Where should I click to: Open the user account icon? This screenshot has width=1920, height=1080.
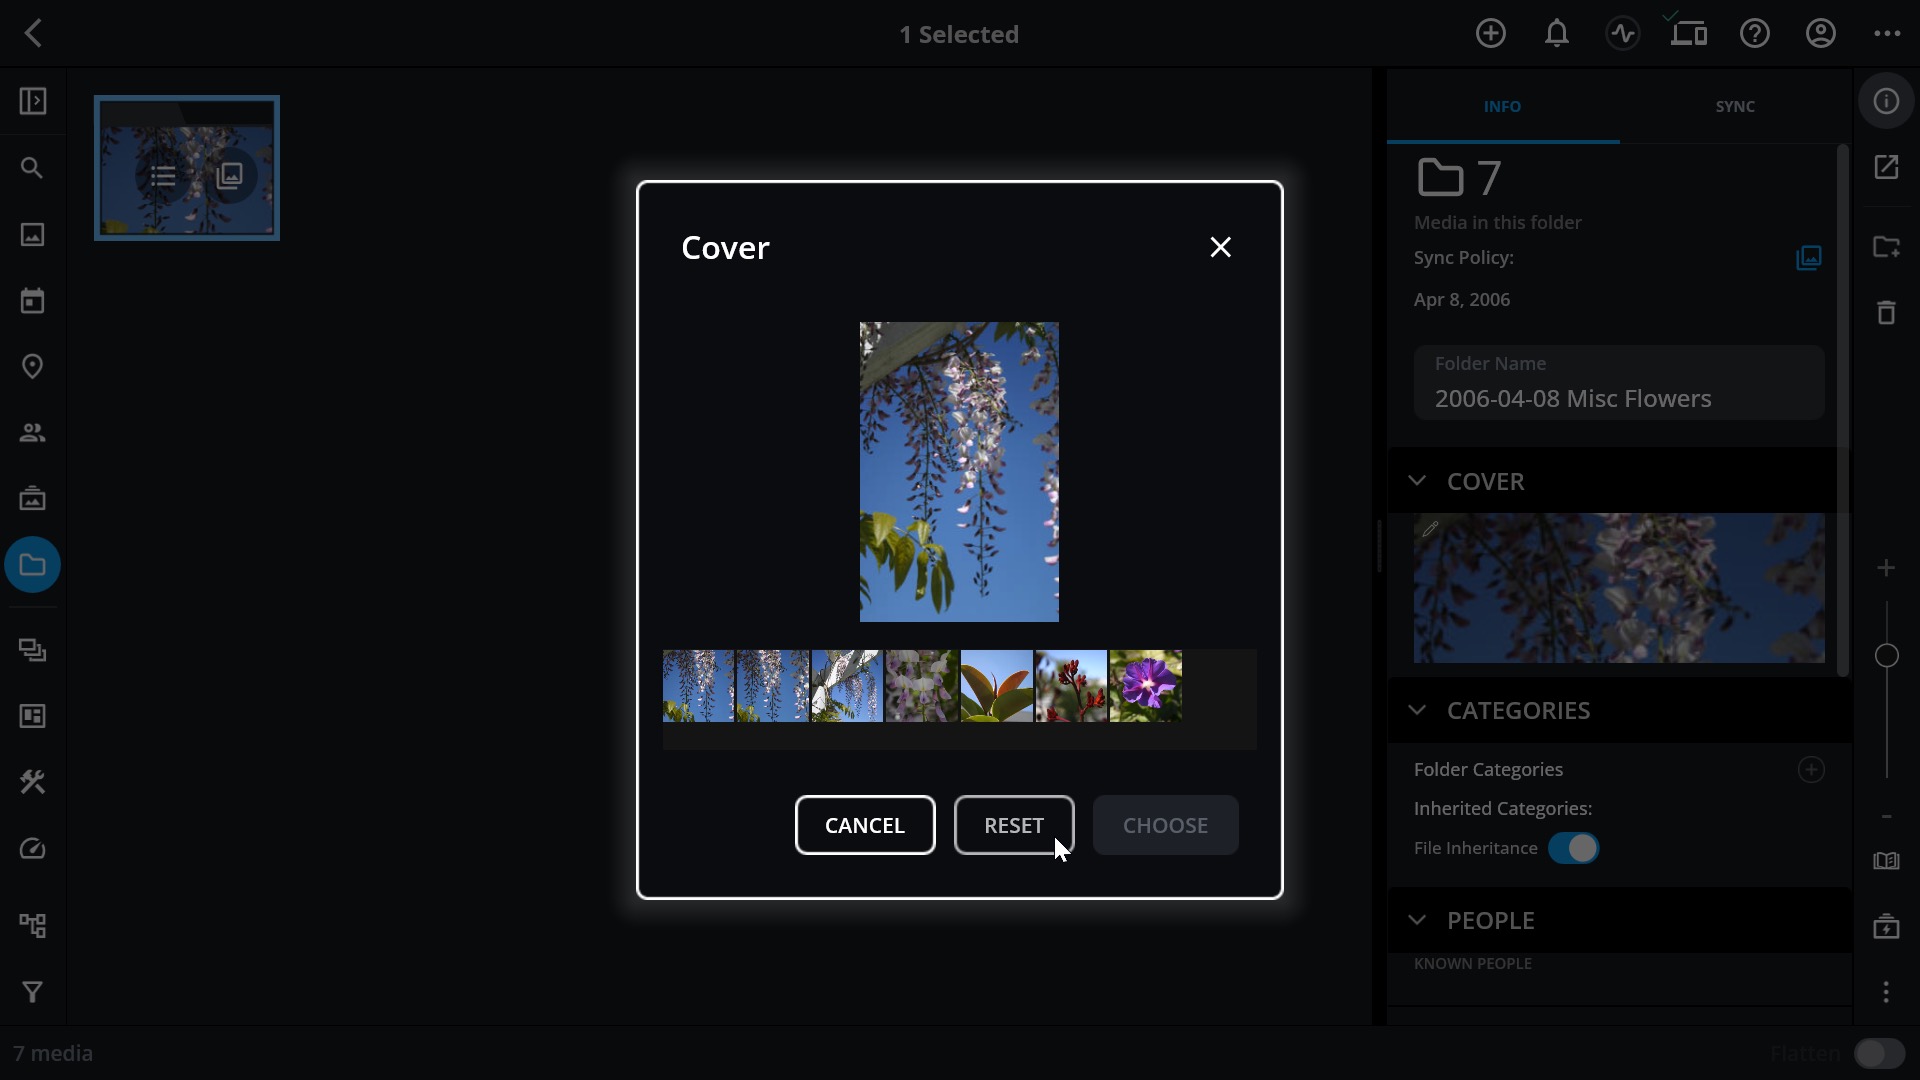[x=1820, y=34]
